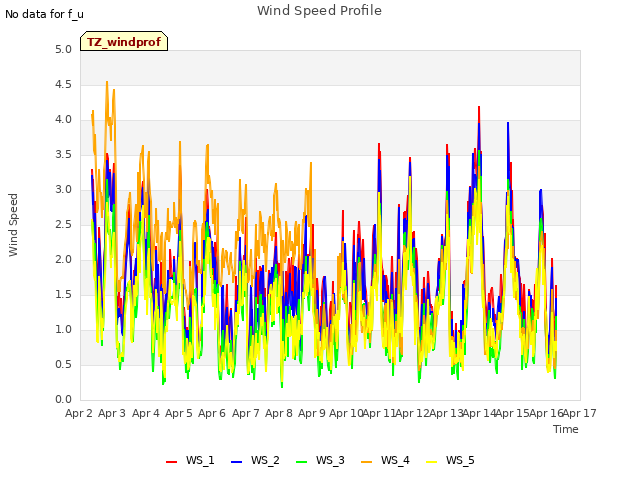The width and height of the screenshot is (640, 480).
Task: Click the green WS_3 legend marker
Action: [302, 462]
